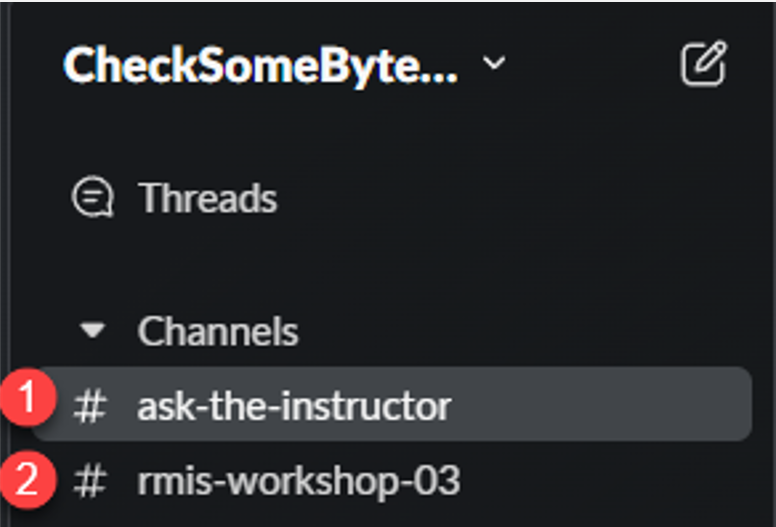
Task: Click the letter C in CheckSomeByte
Action: pyautogui.click(x=79, y=65)
